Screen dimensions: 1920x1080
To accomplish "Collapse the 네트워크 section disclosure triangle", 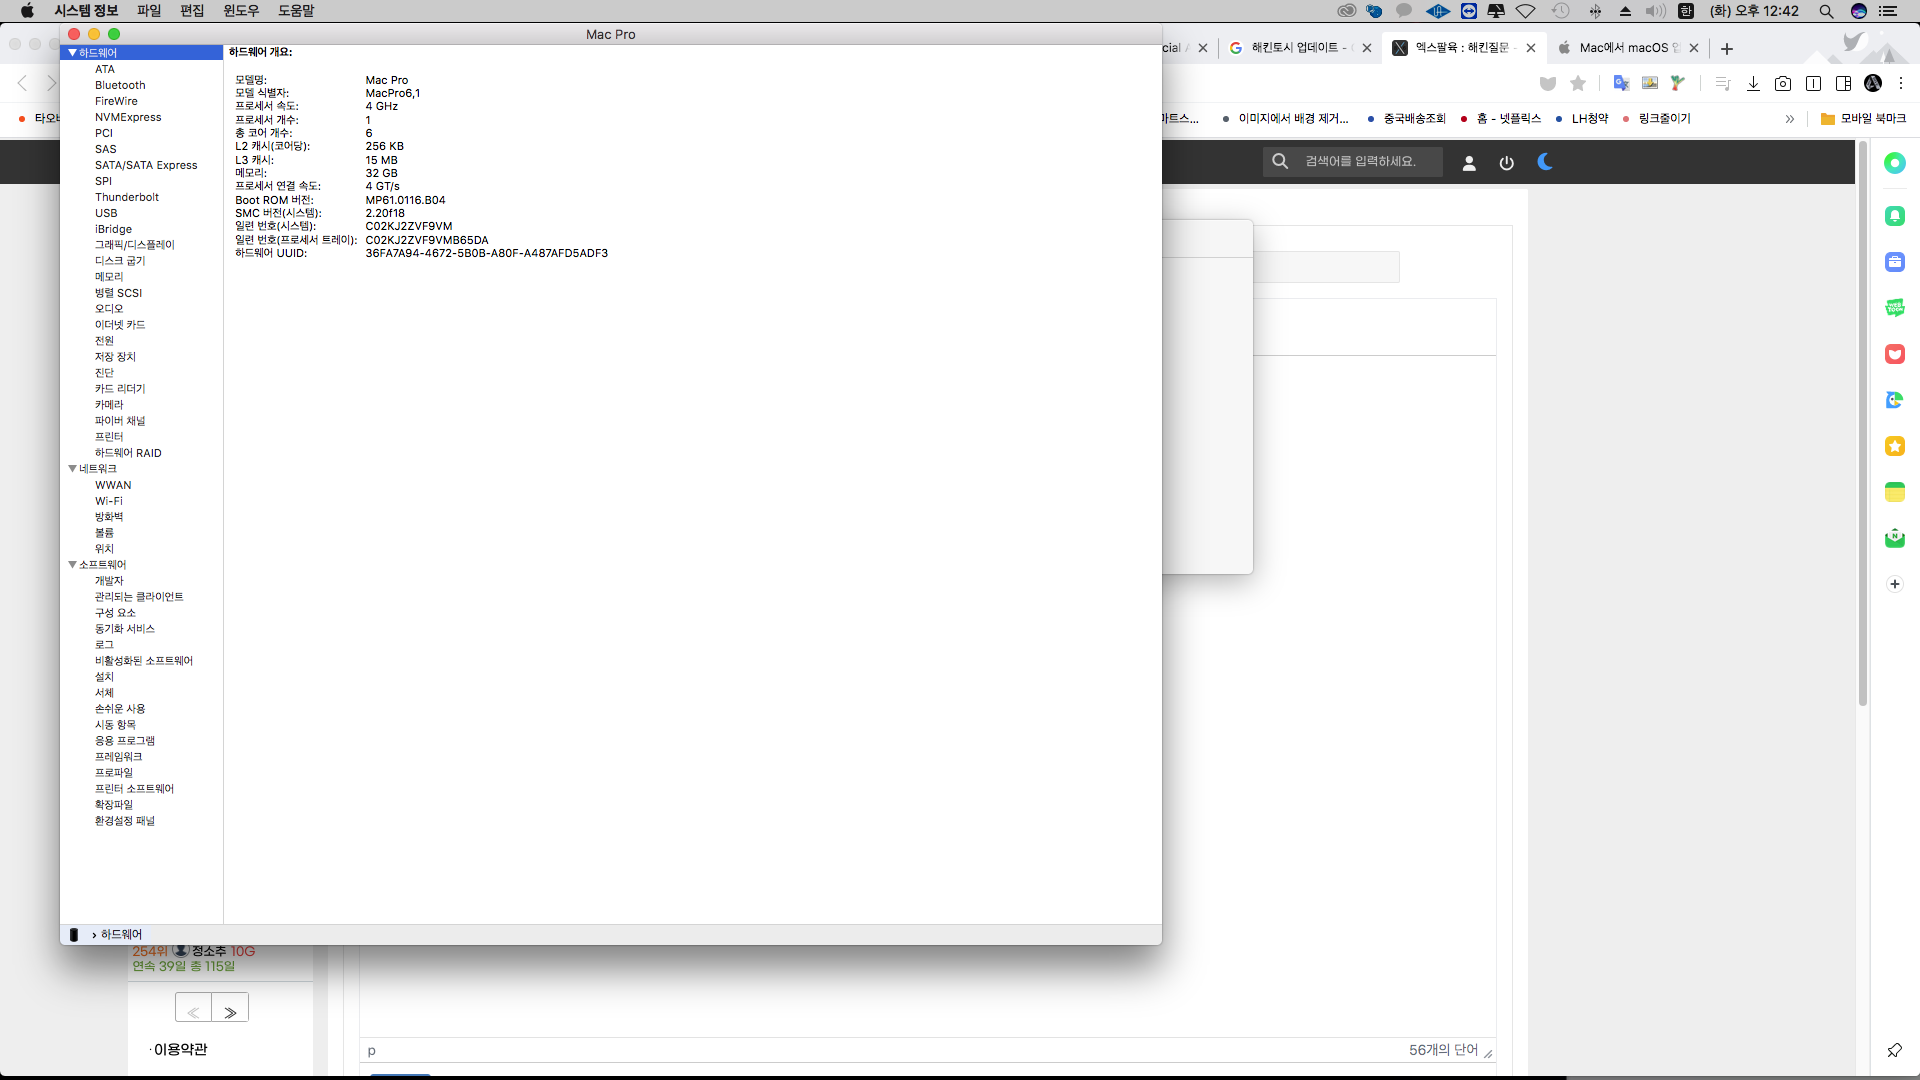I will (72, 469).
